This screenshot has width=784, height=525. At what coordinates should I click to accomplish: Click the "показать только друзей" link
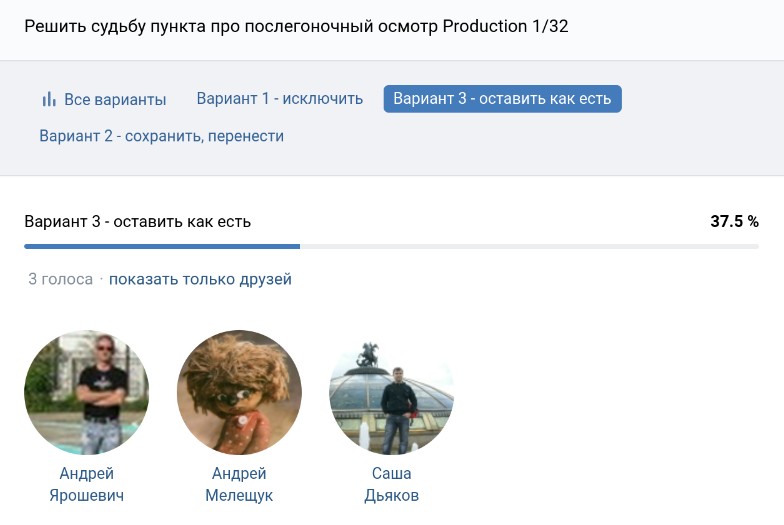tap(200, 279)
